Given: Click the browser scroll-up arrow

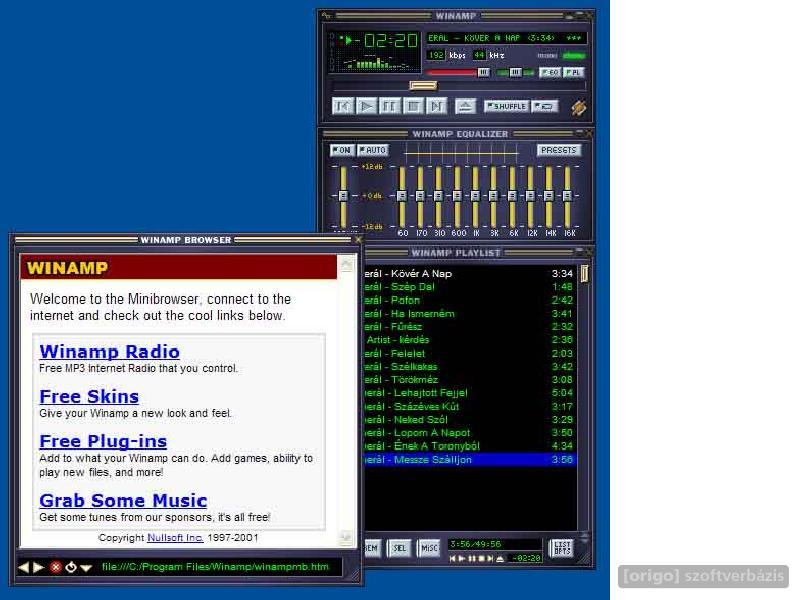Looking at the screenshot, I should (346, 264).
